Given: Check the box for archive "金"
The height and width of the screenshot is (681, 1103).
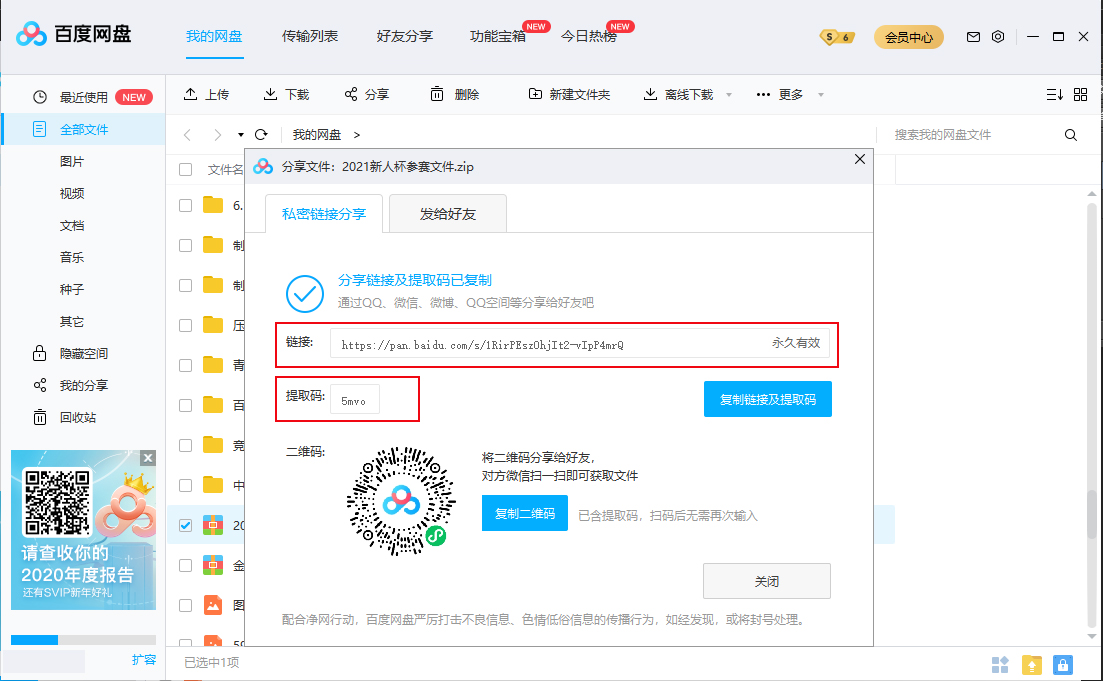Looking at the screenshot, I should [x=186, y=565].
